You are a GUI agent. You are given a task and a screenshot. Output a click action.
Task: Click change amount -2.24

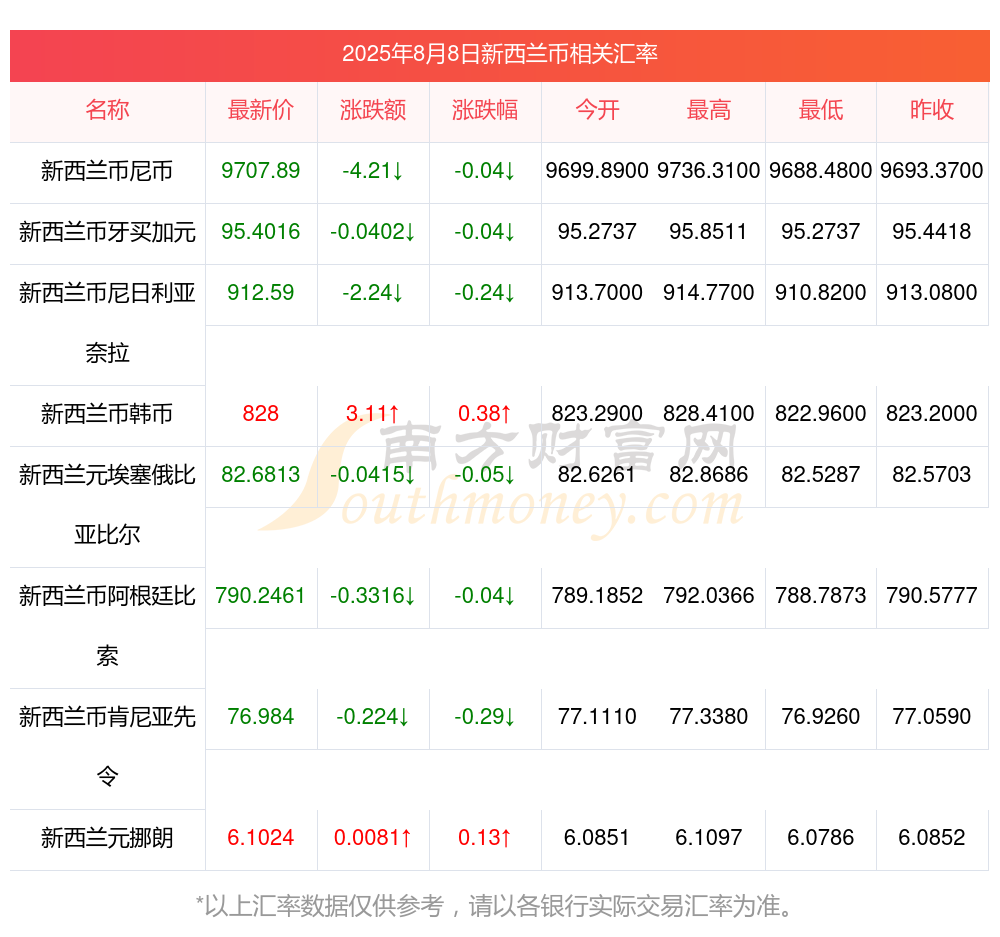point(372,292)
